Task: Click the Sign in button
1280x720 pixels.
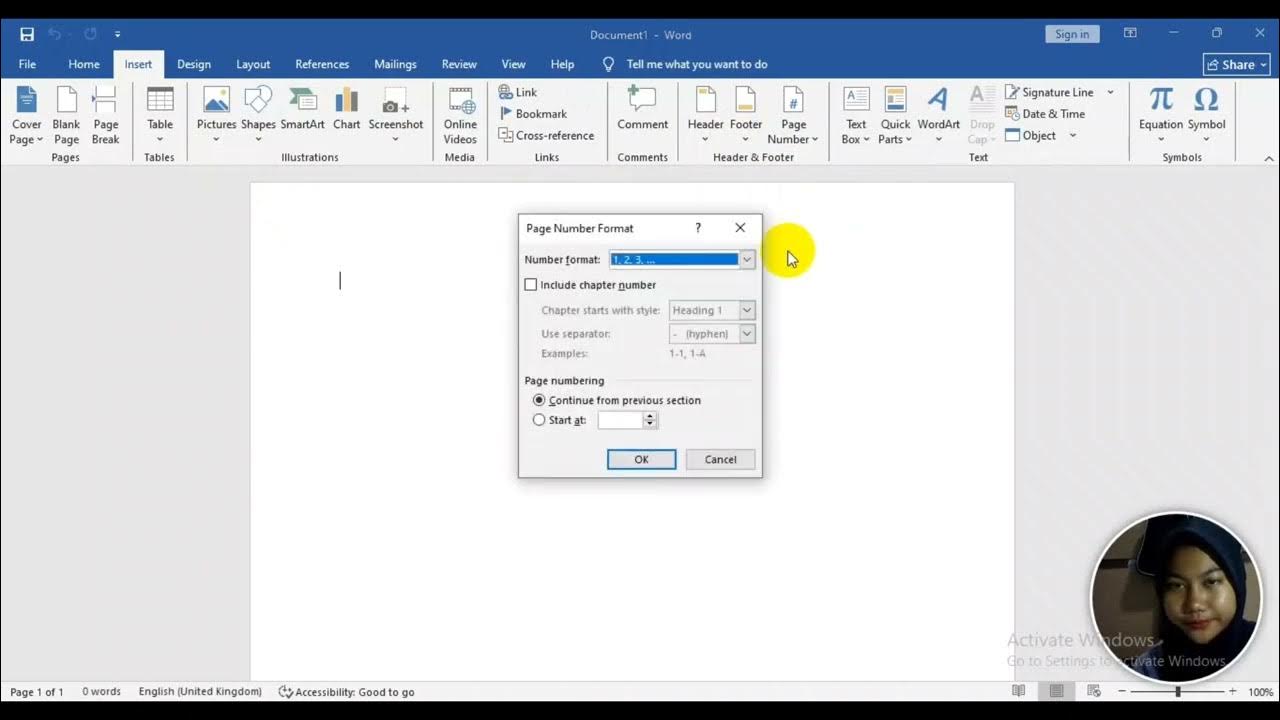Action: point(1072,34)
